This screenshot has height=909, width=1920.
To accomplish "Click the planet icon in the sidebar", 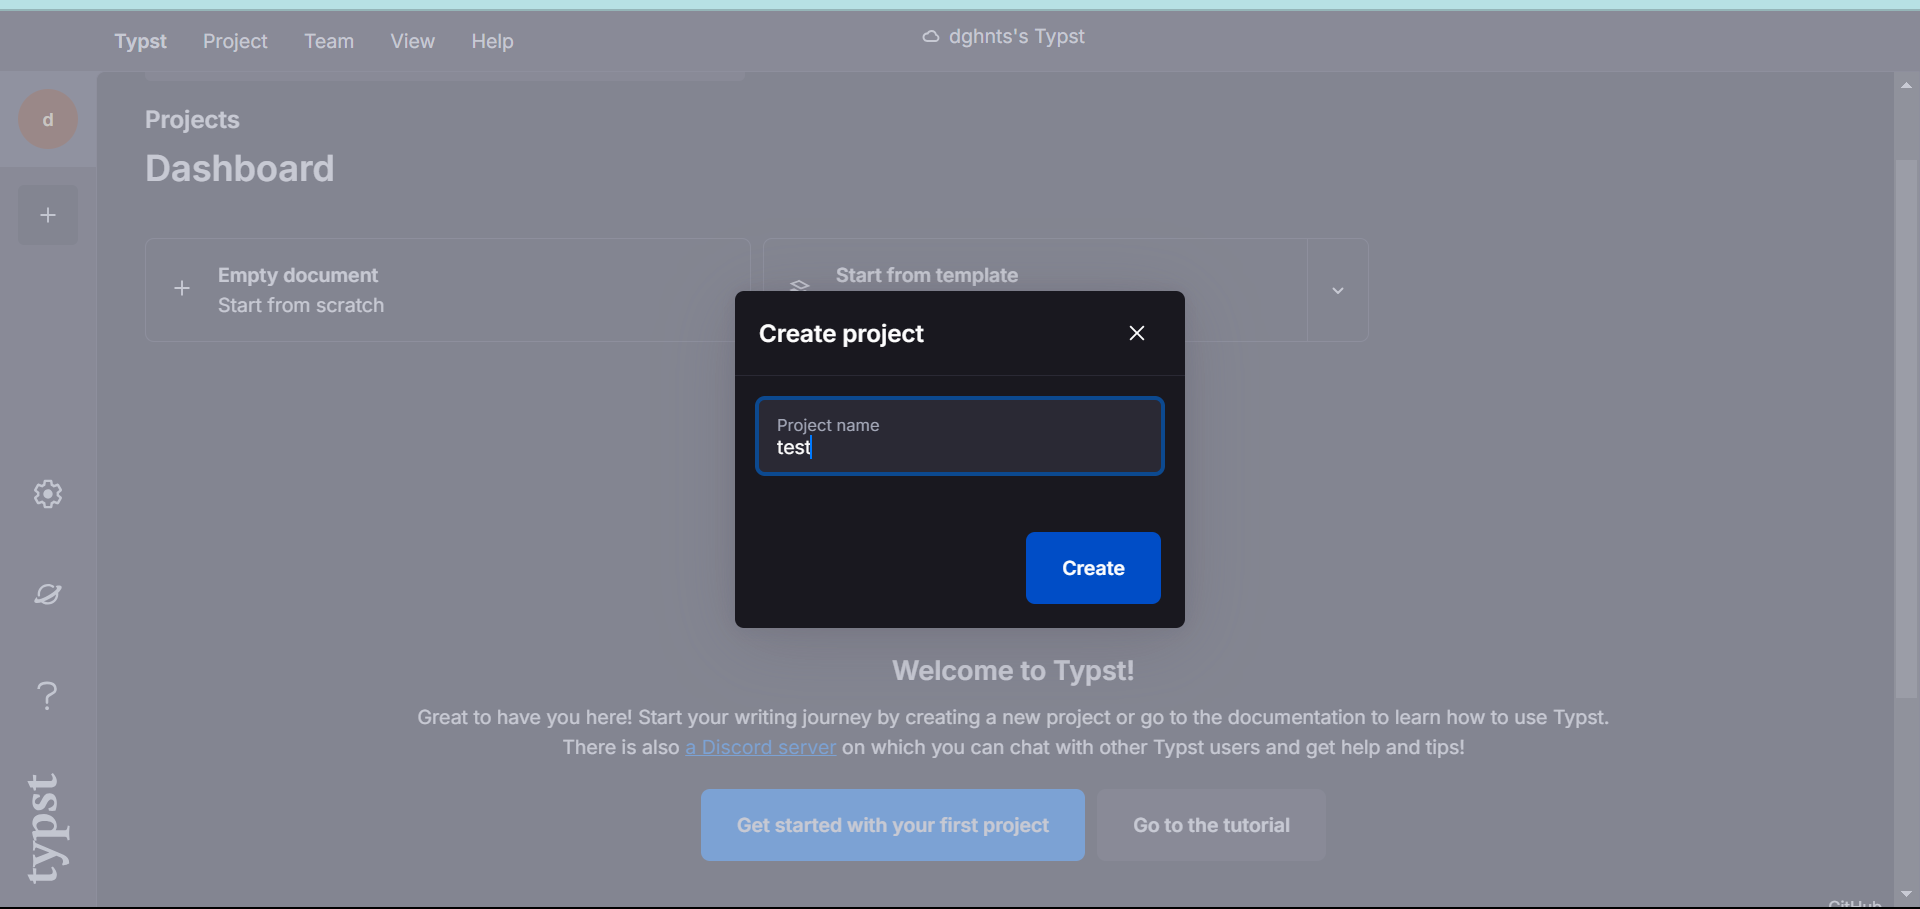I will pos(48,594).
